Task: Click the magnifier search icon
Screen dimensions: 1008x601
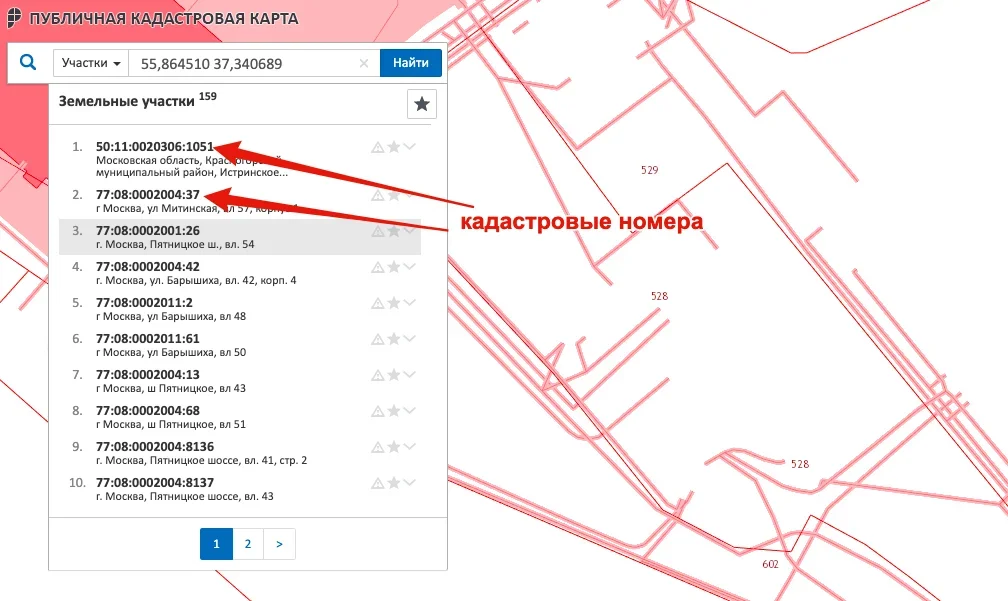Action: [28, 63]
